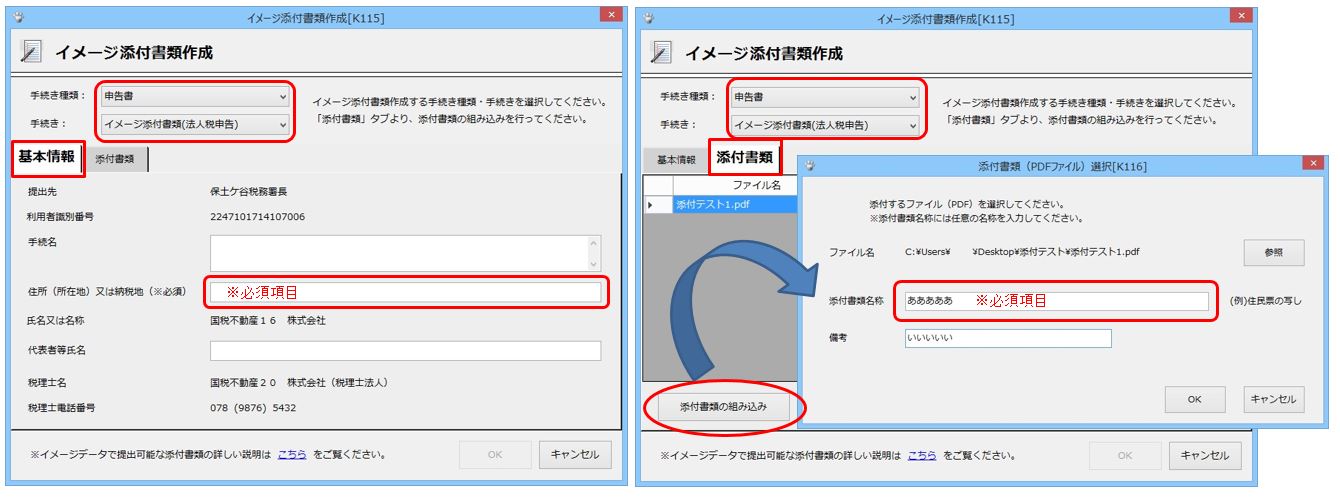Open 手続き種類 dropdown in left window

pyautogui.click(x=195, y=97)
